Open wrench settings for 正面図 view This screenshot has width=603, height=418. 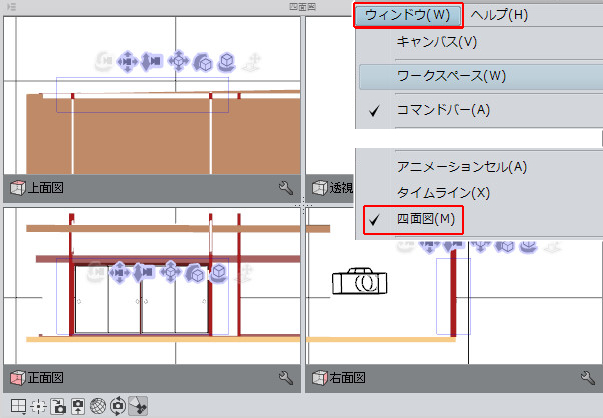coord(286,378)
